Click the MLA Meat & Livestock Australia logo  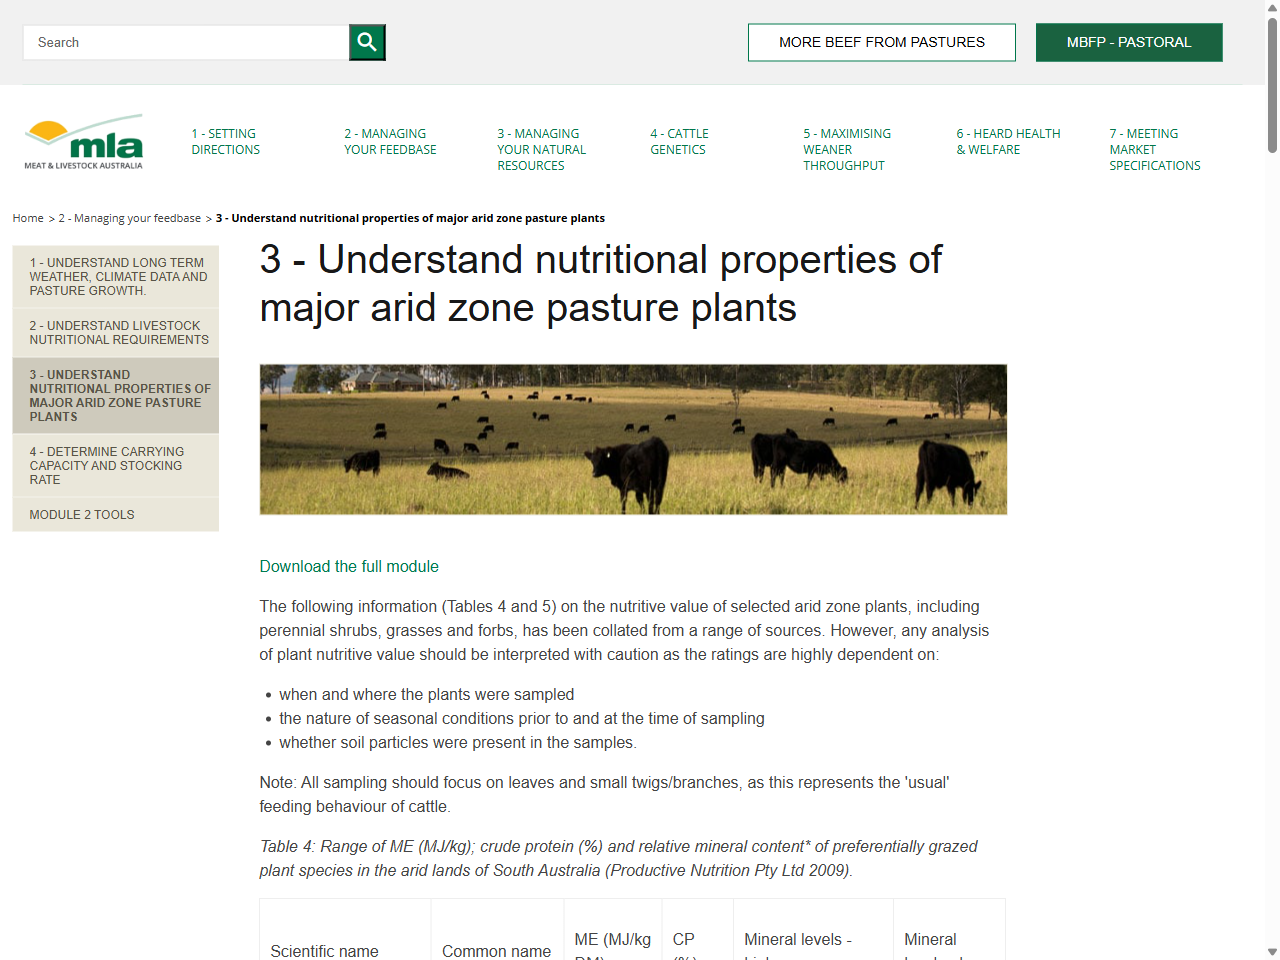click(x=83, y=141)
